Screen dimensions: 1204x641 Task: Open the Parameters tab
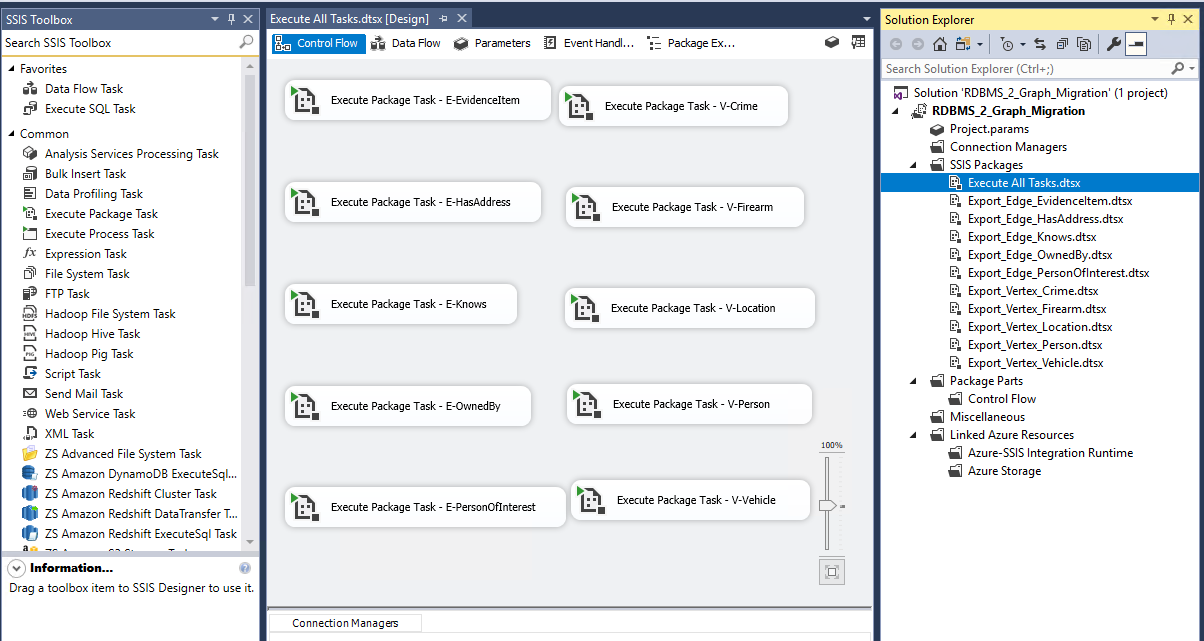click(492, 43)
